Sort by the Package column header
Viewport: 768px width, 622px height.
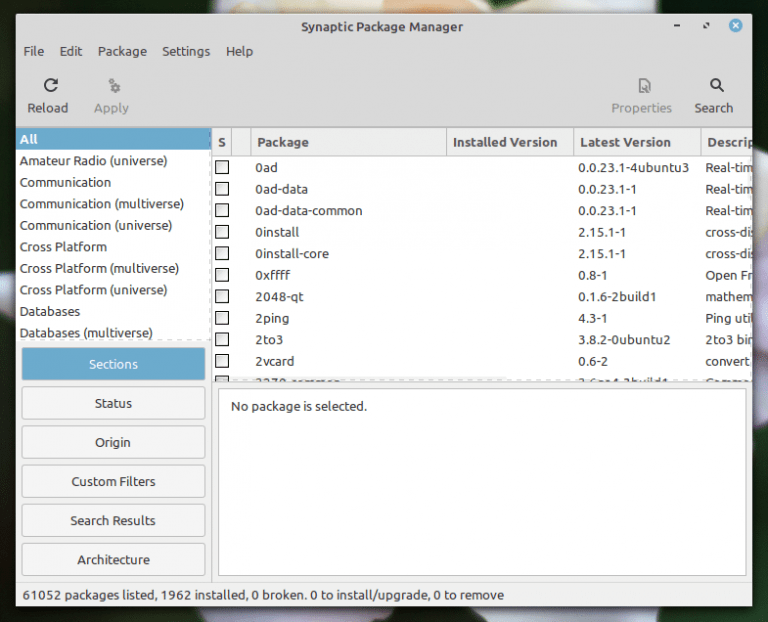pos(348,143)
